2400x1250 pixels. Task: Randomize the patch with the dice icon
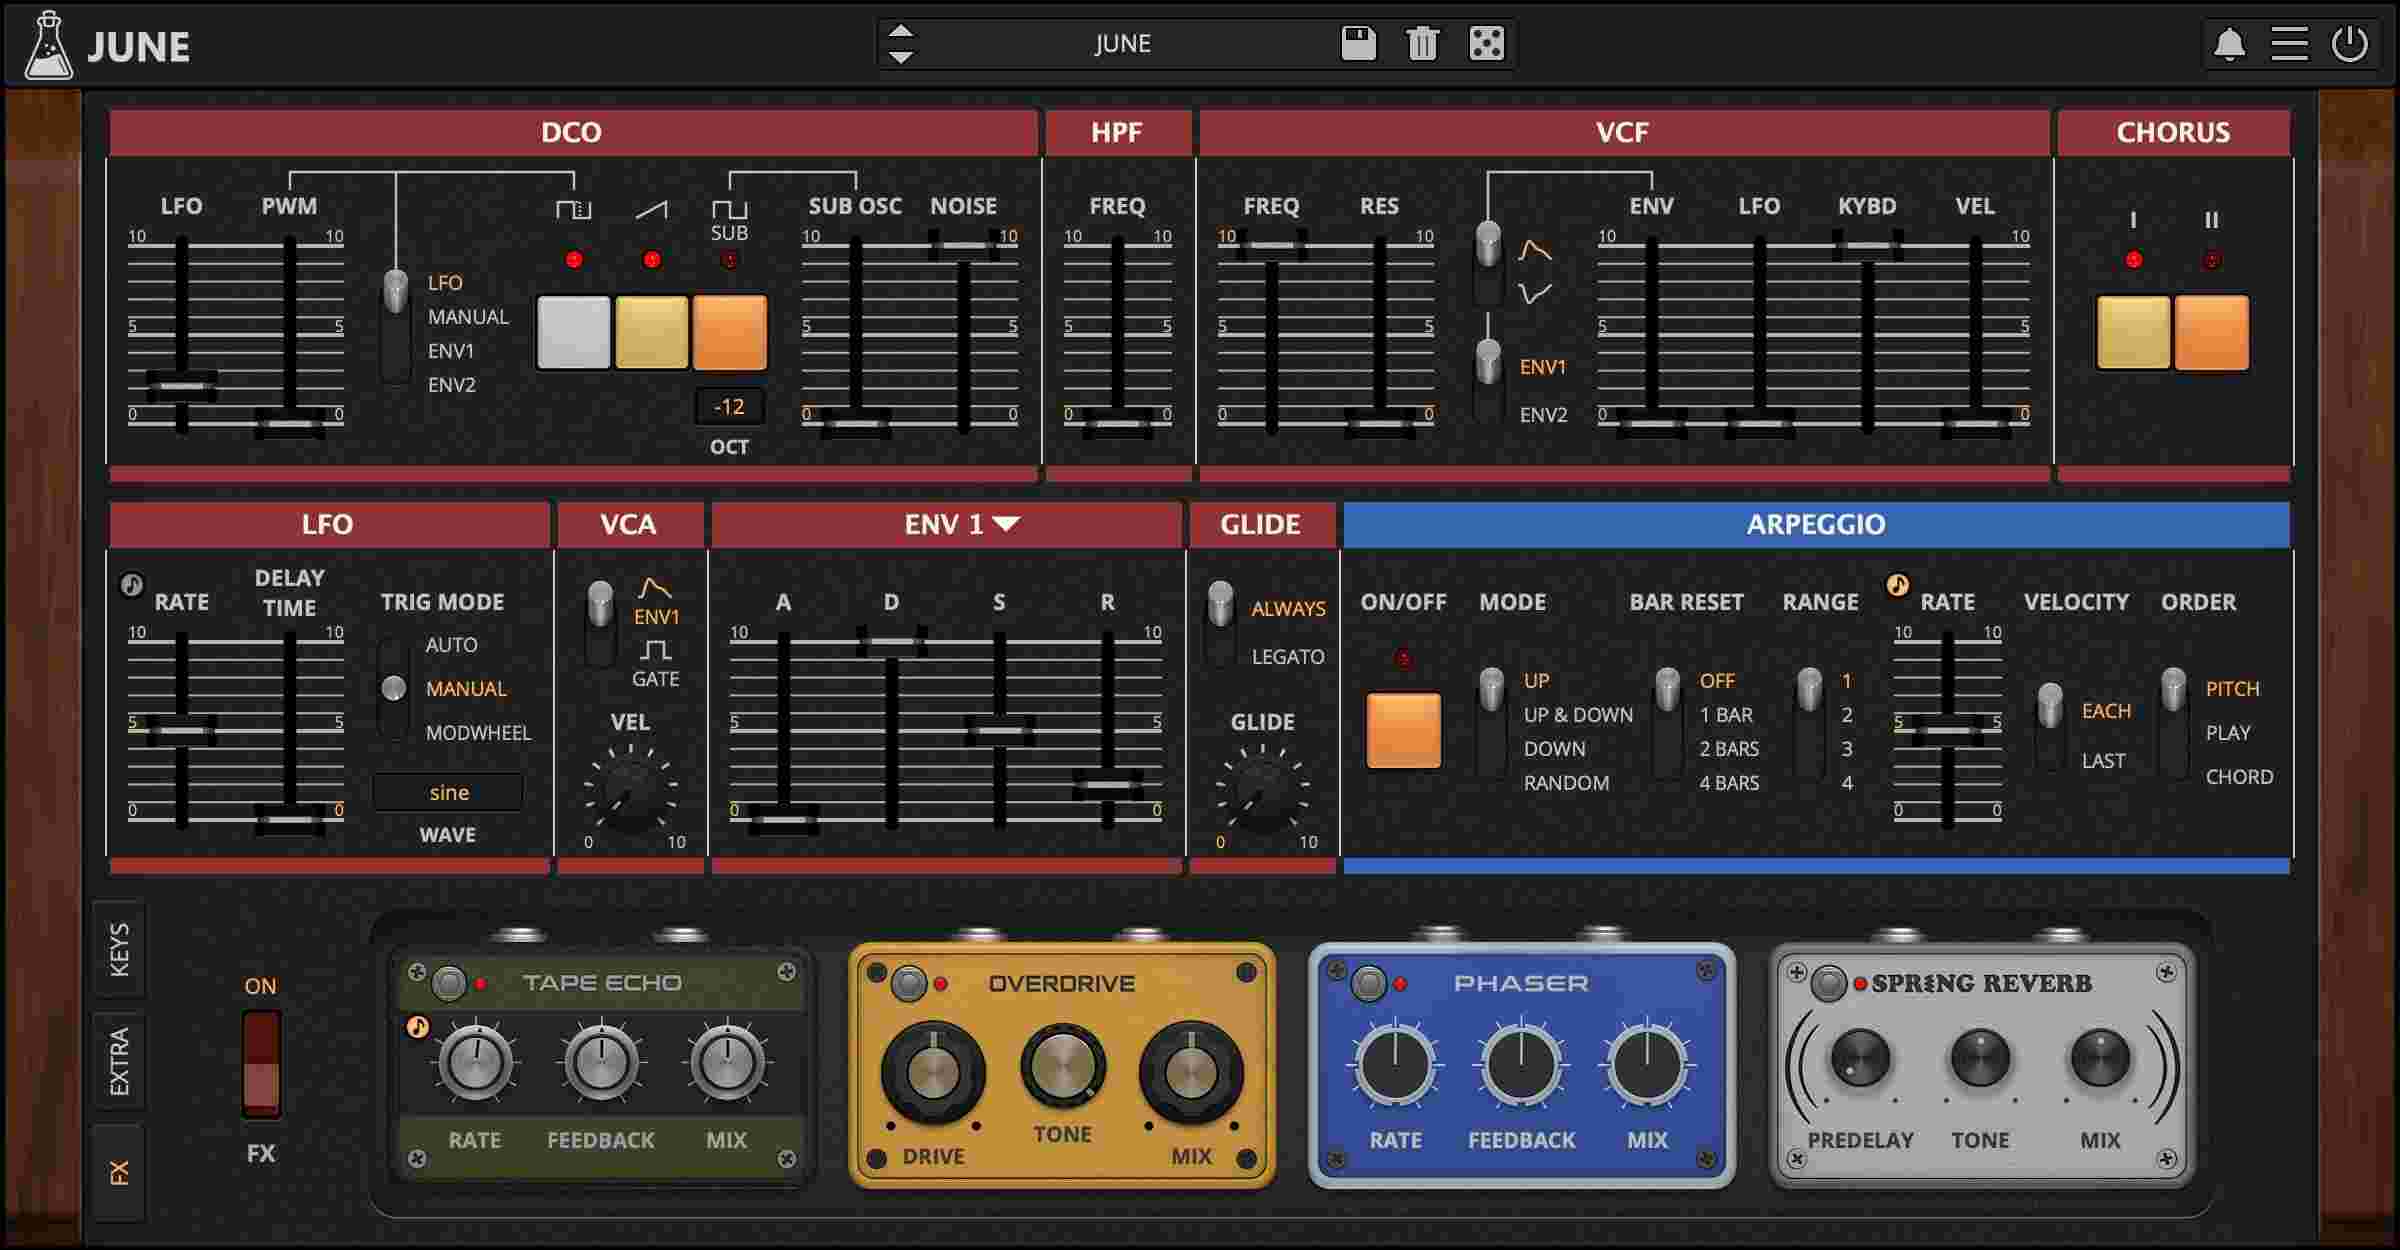[x=1487, y=43]
